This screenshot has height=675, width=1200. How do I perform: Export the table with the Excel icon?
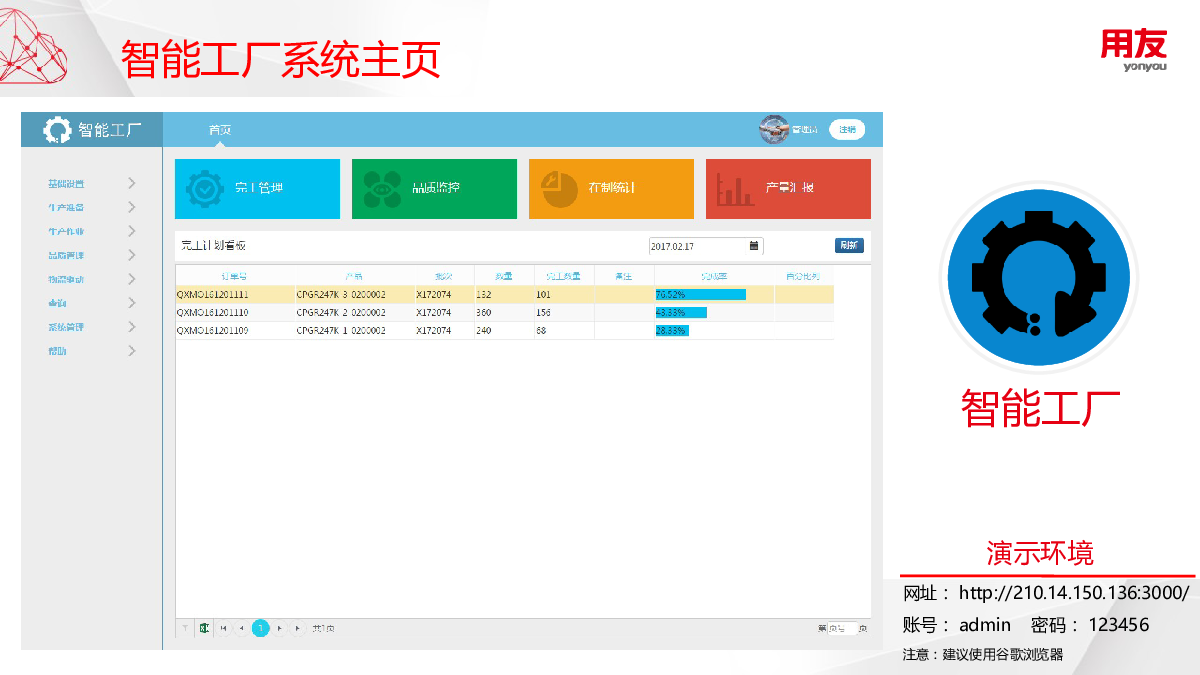(x=205, y=628)
